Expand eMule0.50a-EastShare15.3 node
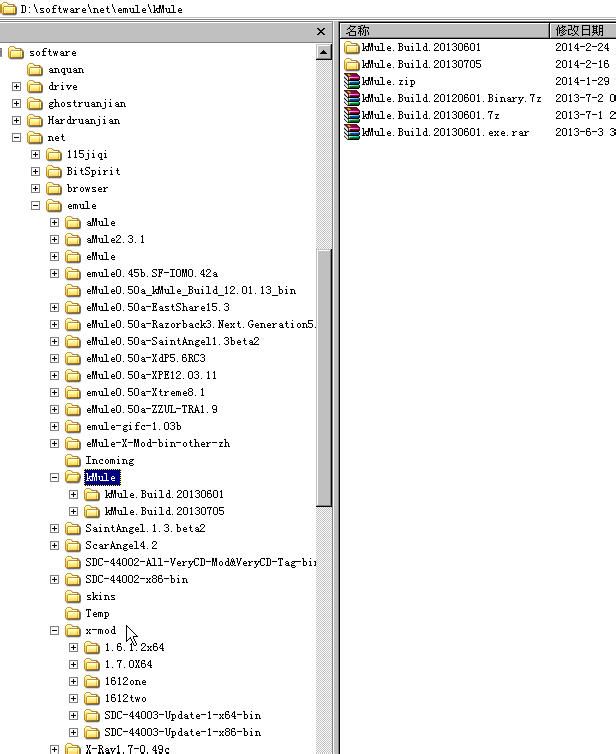This screenshot has height=754, width=616. click(54, 307)
